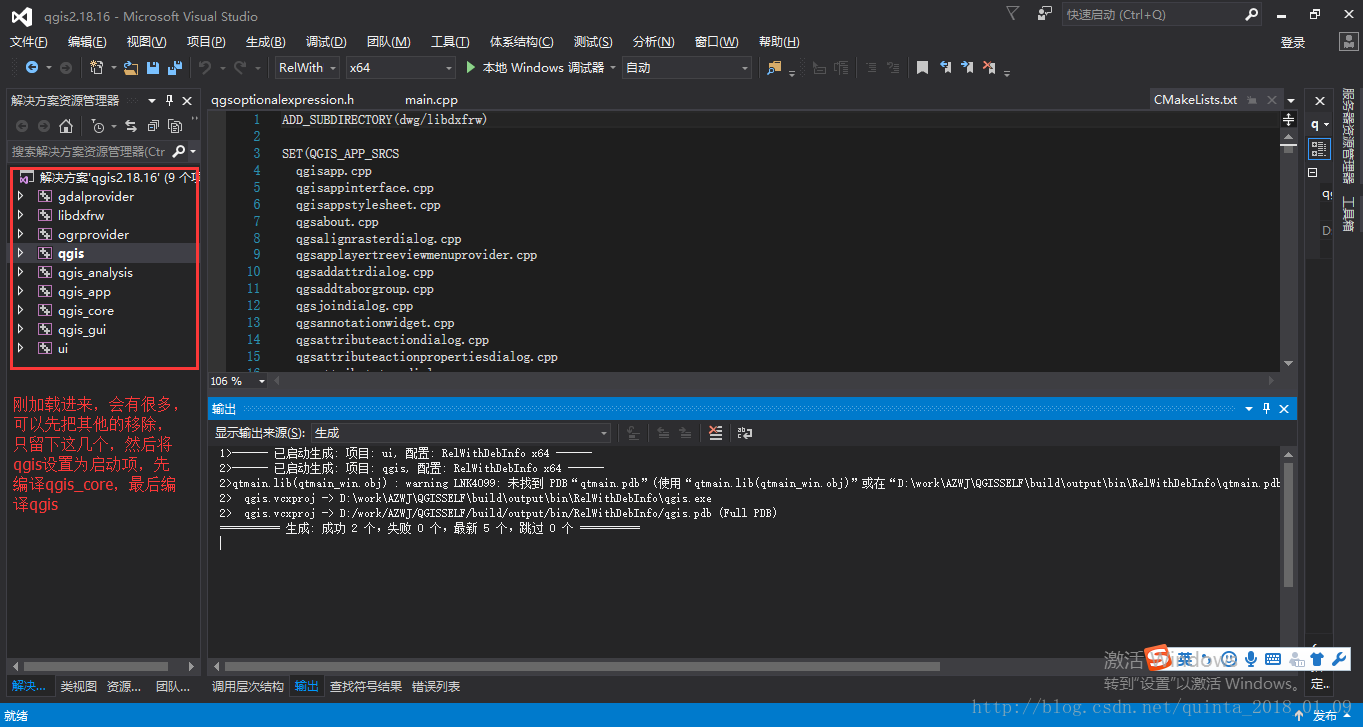This screenshot has width=1363, height=727.
Task: Open the 生成(B) build menu
Action: [x=266, y=42]
